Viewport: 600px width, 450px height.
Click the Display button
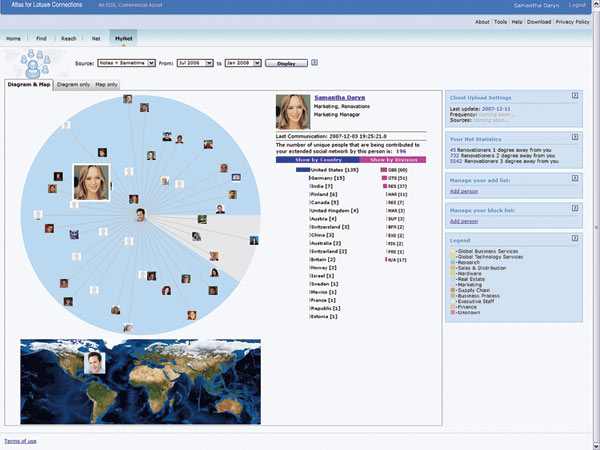[x=286, y=63]
